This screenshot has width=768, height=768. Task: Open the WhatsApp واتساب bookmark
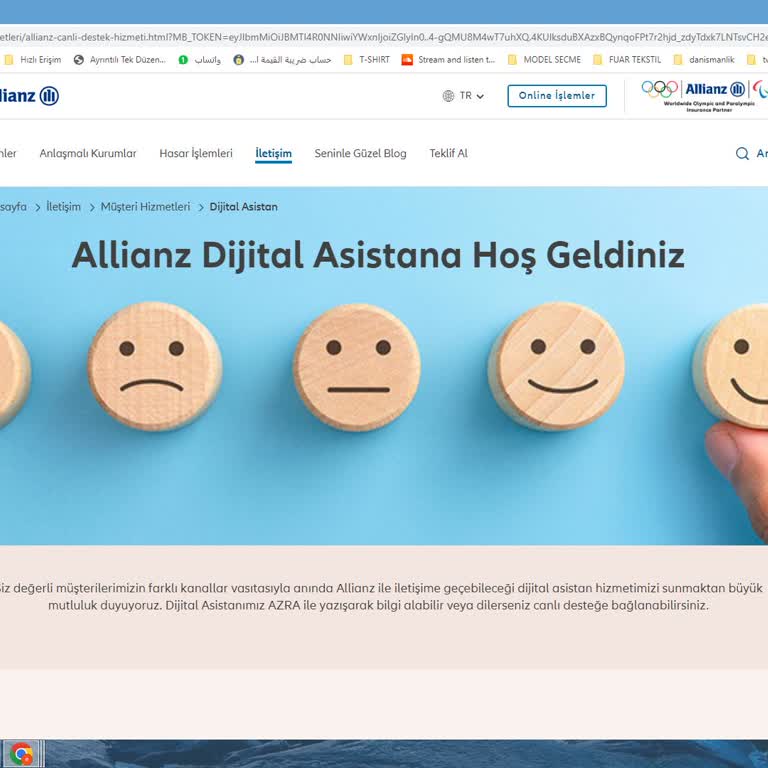[199, 60]
